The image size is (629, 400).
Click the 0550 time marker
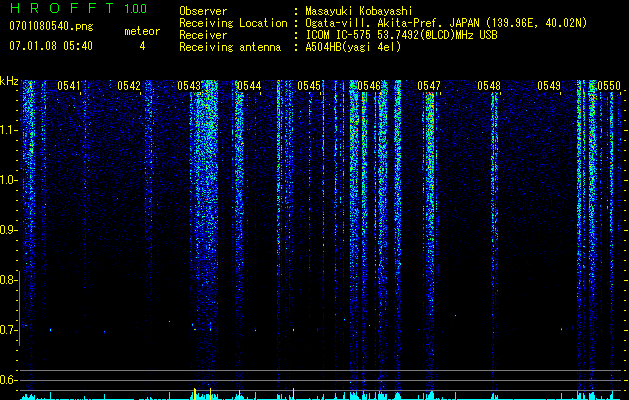point(609,85)
